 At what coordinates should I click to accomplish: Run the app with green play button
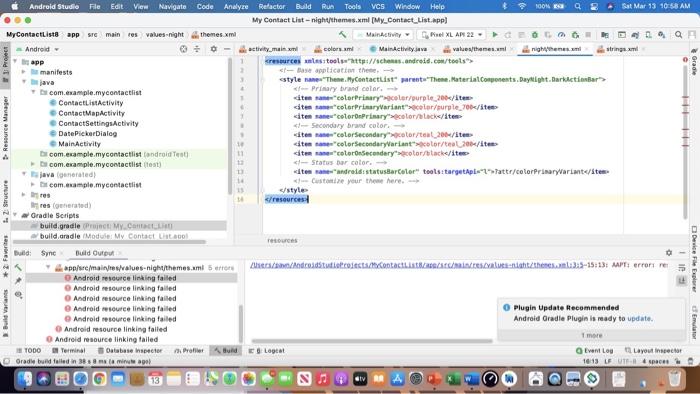(x=495, y=34)
